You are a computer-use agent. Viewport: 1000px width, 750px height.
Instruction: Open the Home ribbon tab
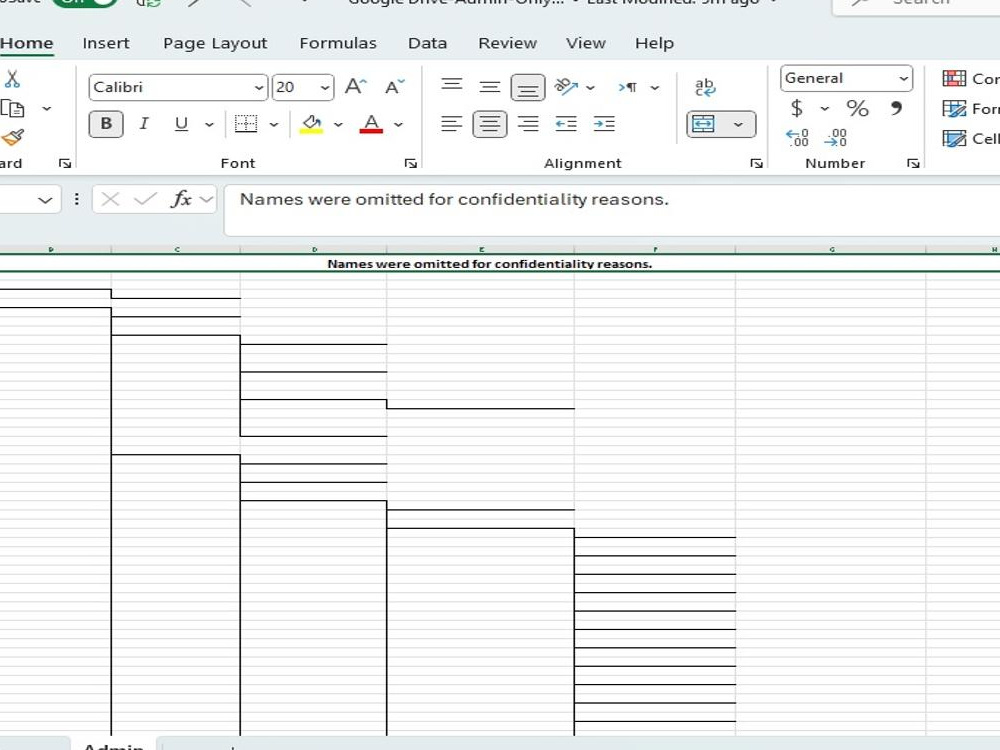26,43
